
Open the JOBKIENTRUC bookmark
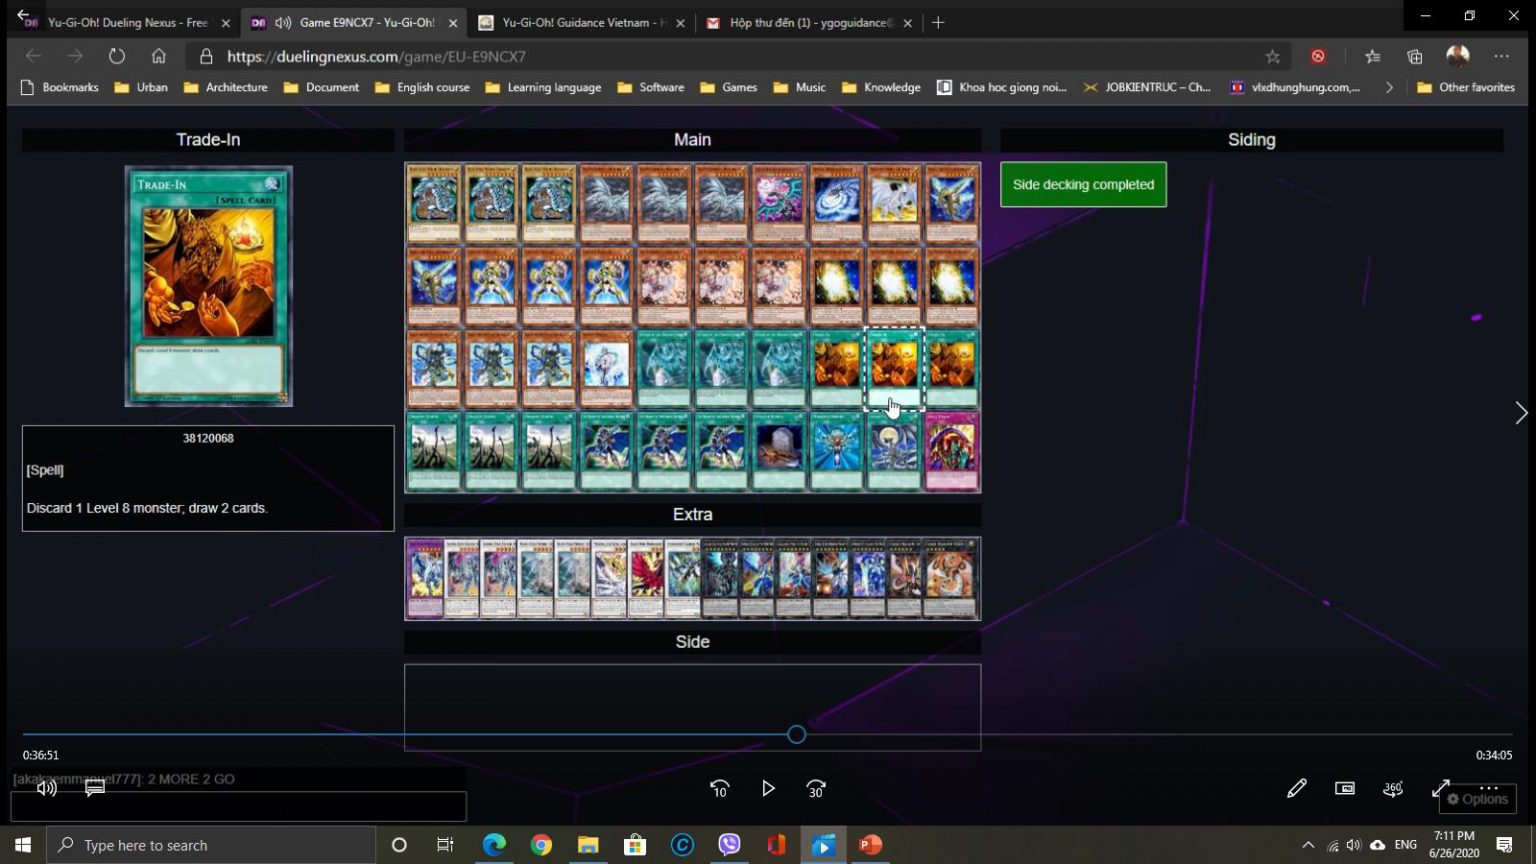point(1147,87)
